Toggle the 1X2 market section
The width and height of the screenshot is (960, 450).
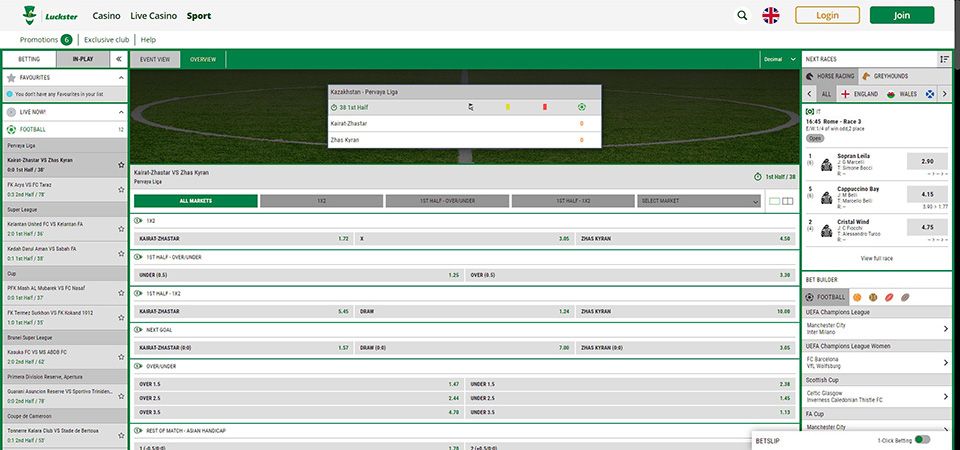[138, 220]
